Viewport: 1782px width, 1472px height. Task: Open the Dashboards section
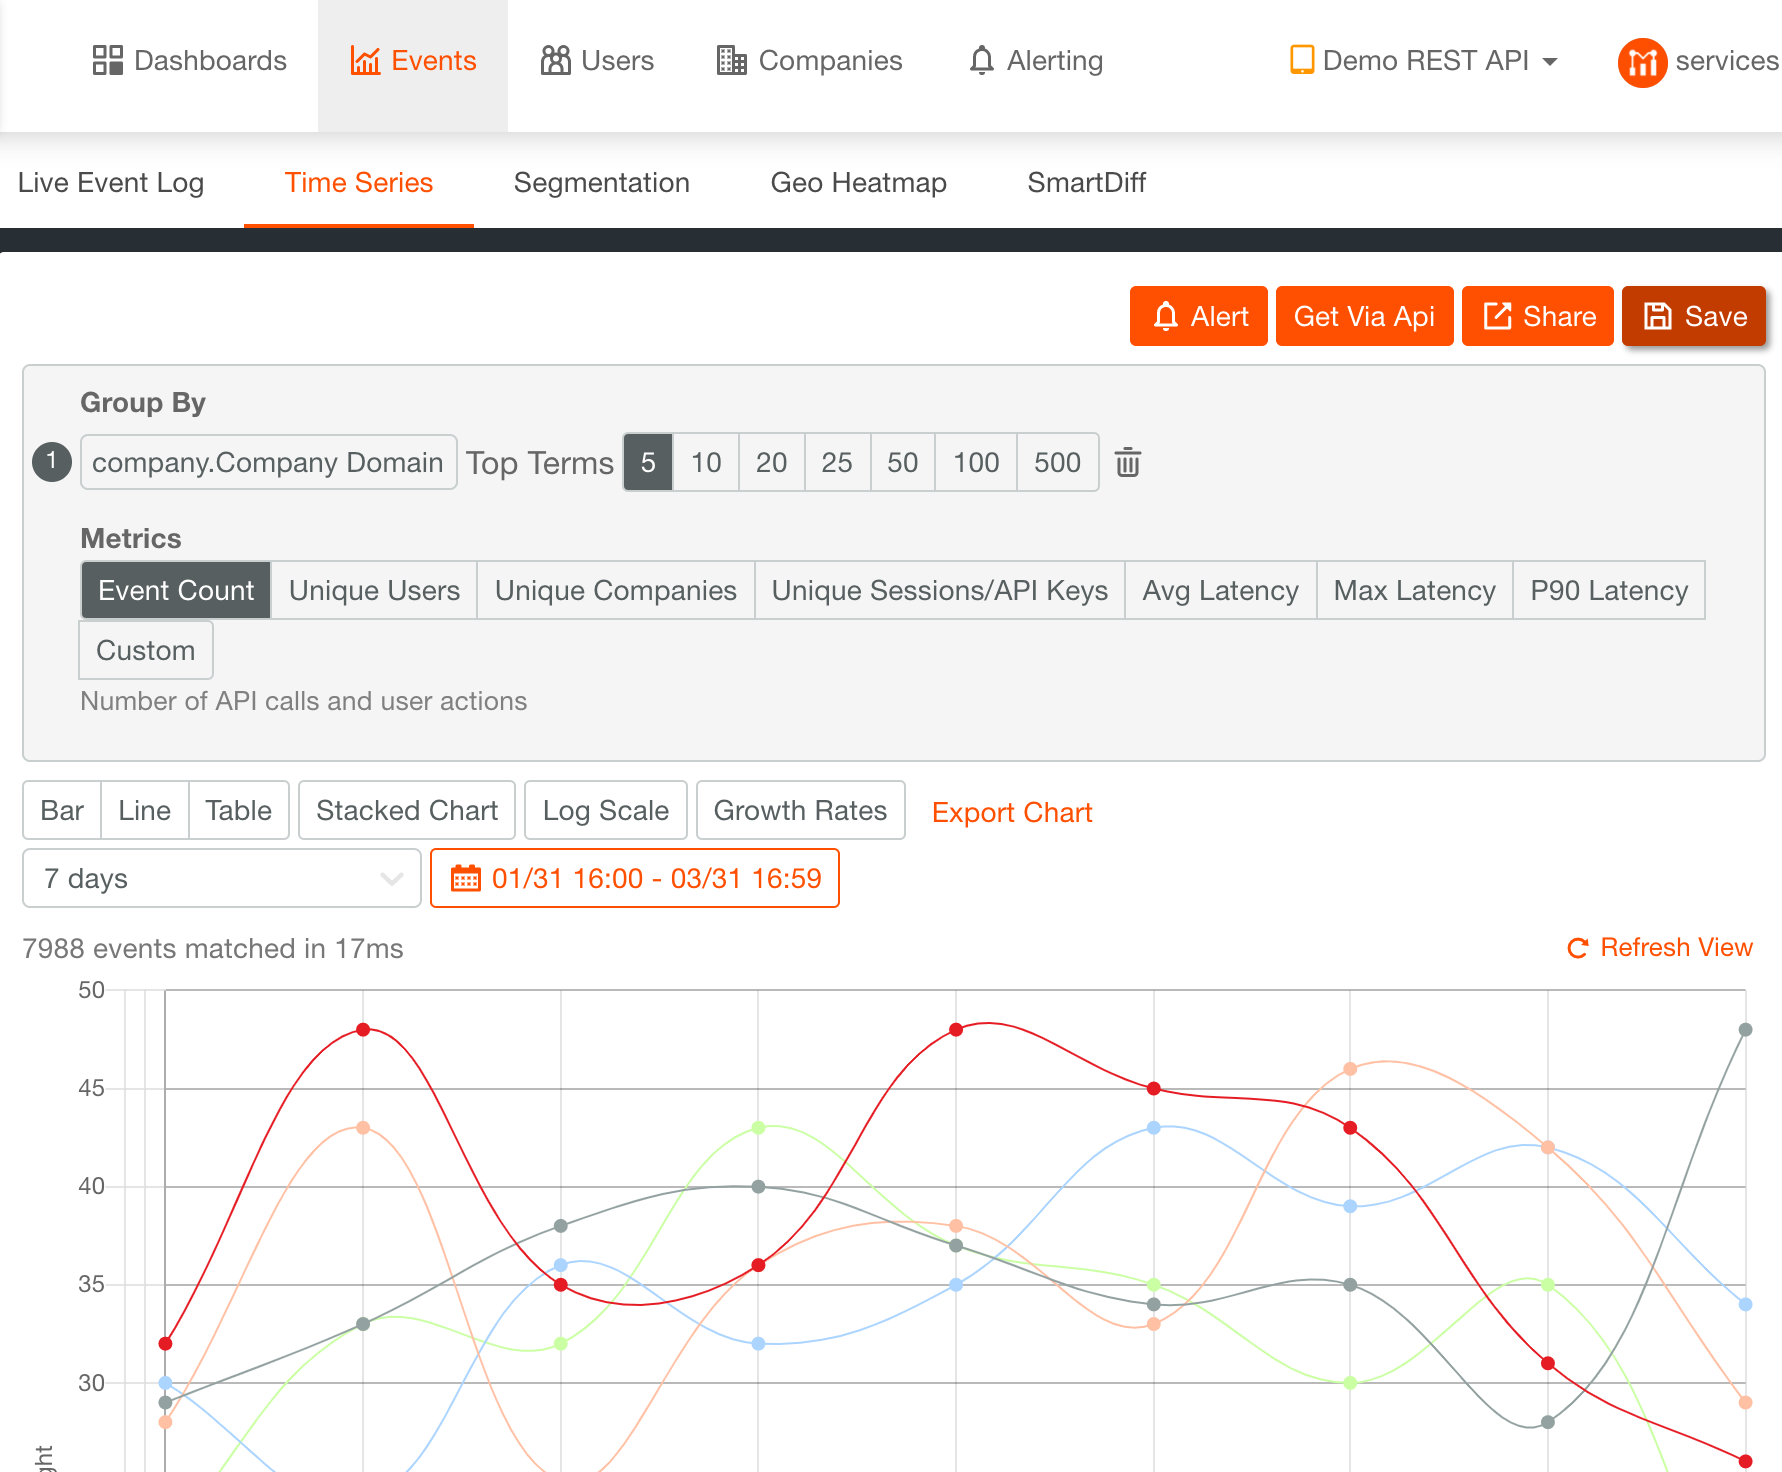[189, 61]
